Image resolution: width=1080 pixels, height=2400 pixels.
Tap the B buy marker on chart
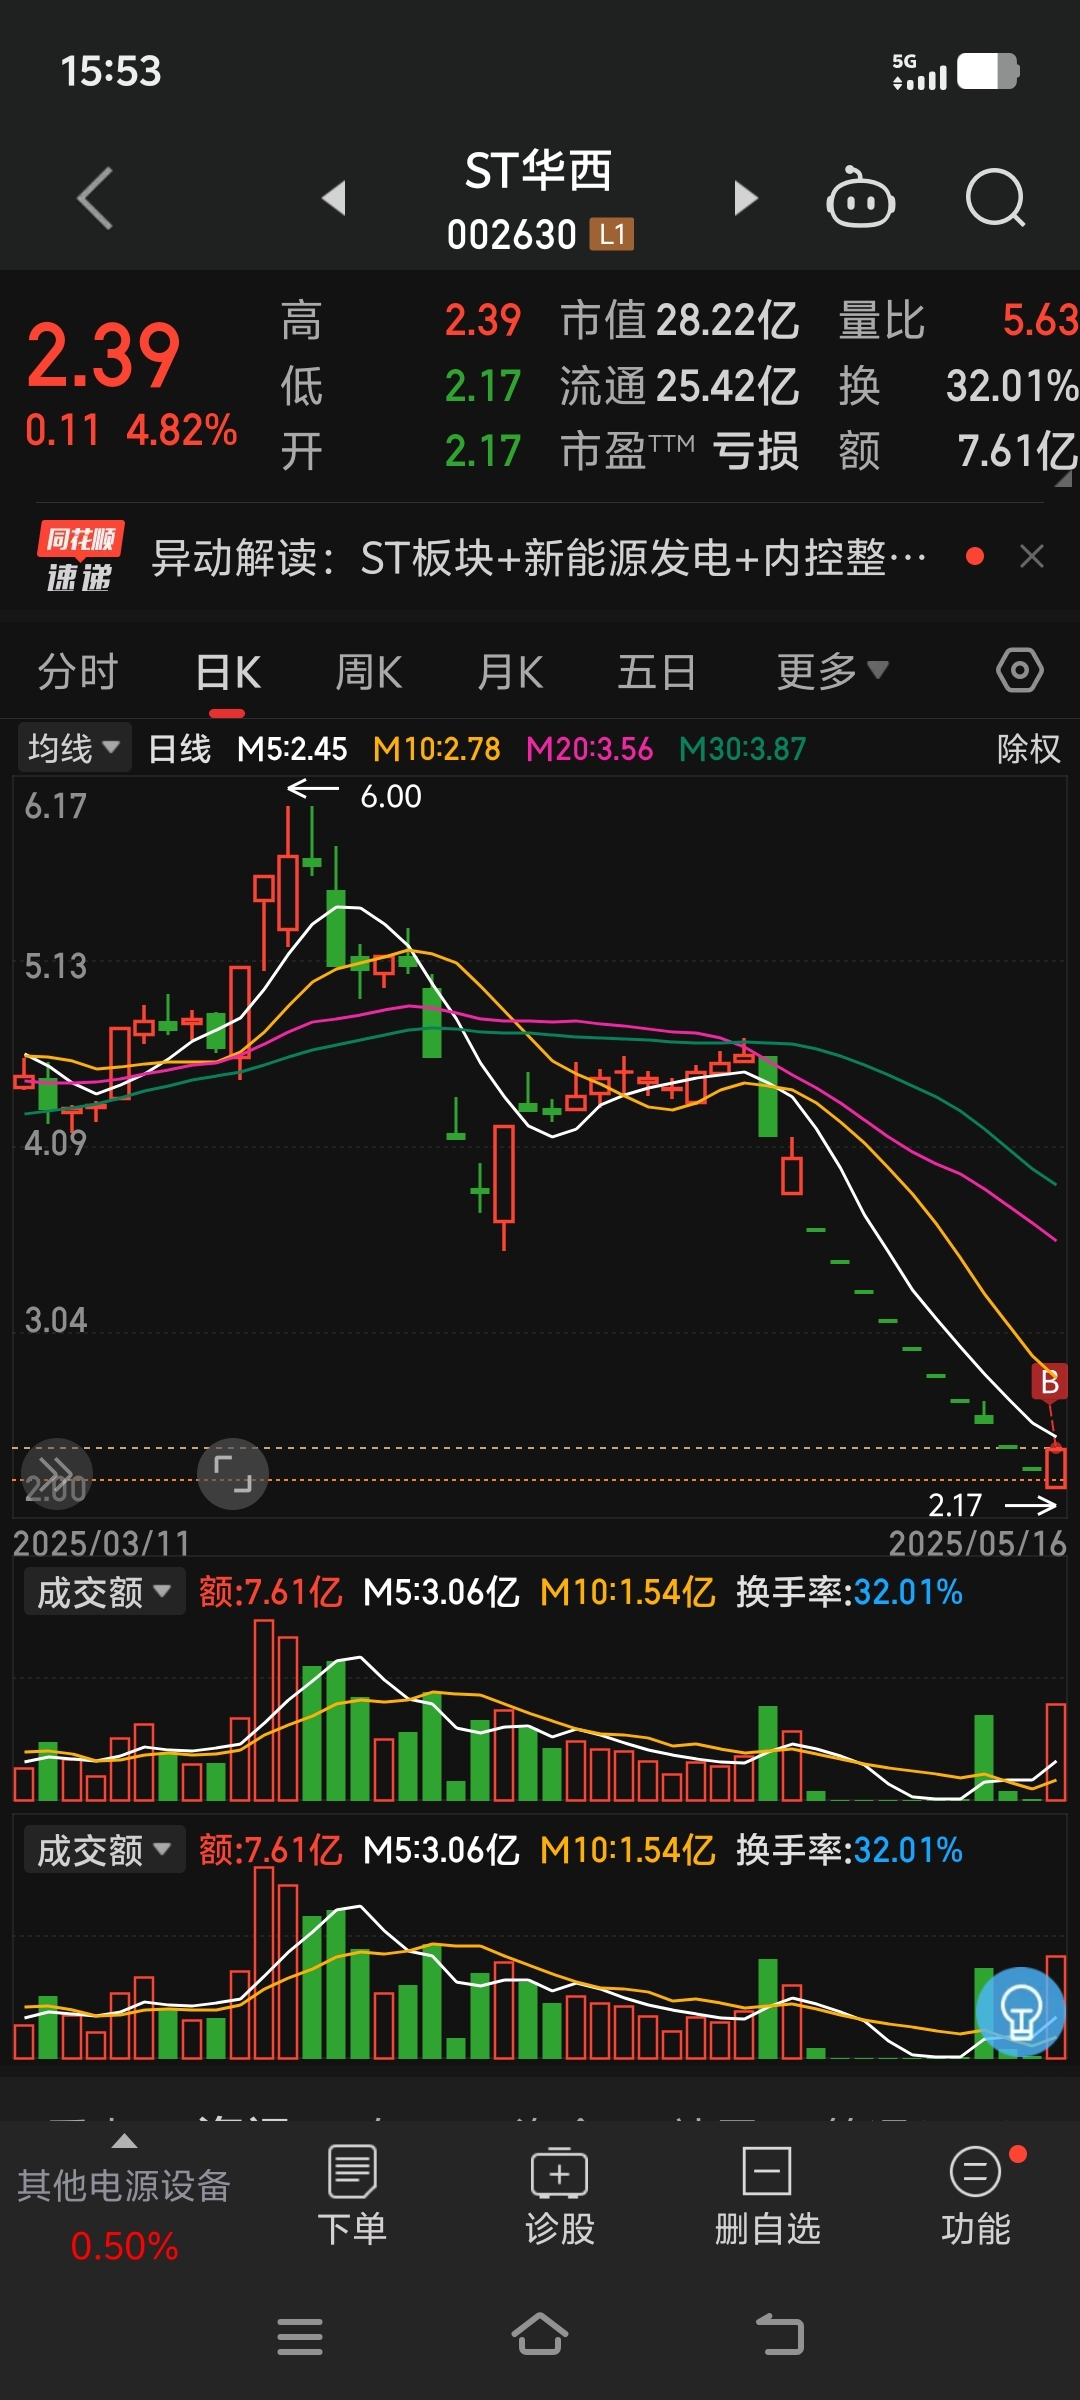[x=1049, y=1381]
